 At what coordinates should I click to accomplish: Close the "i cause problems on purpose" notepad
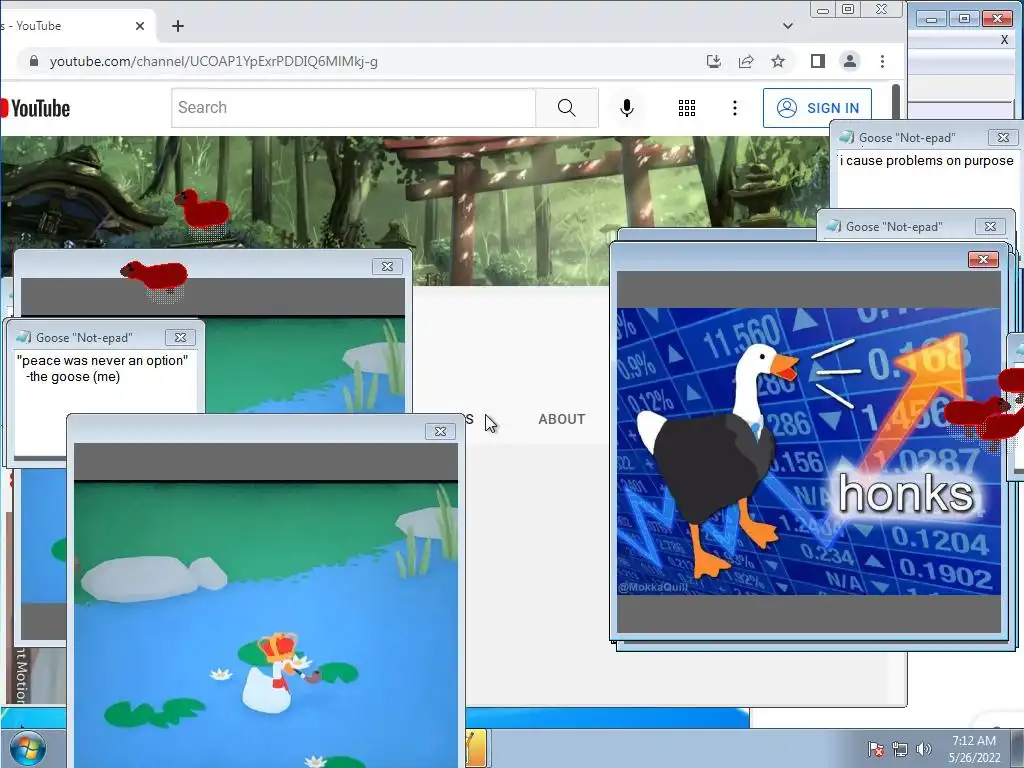tap(1003, 137)
